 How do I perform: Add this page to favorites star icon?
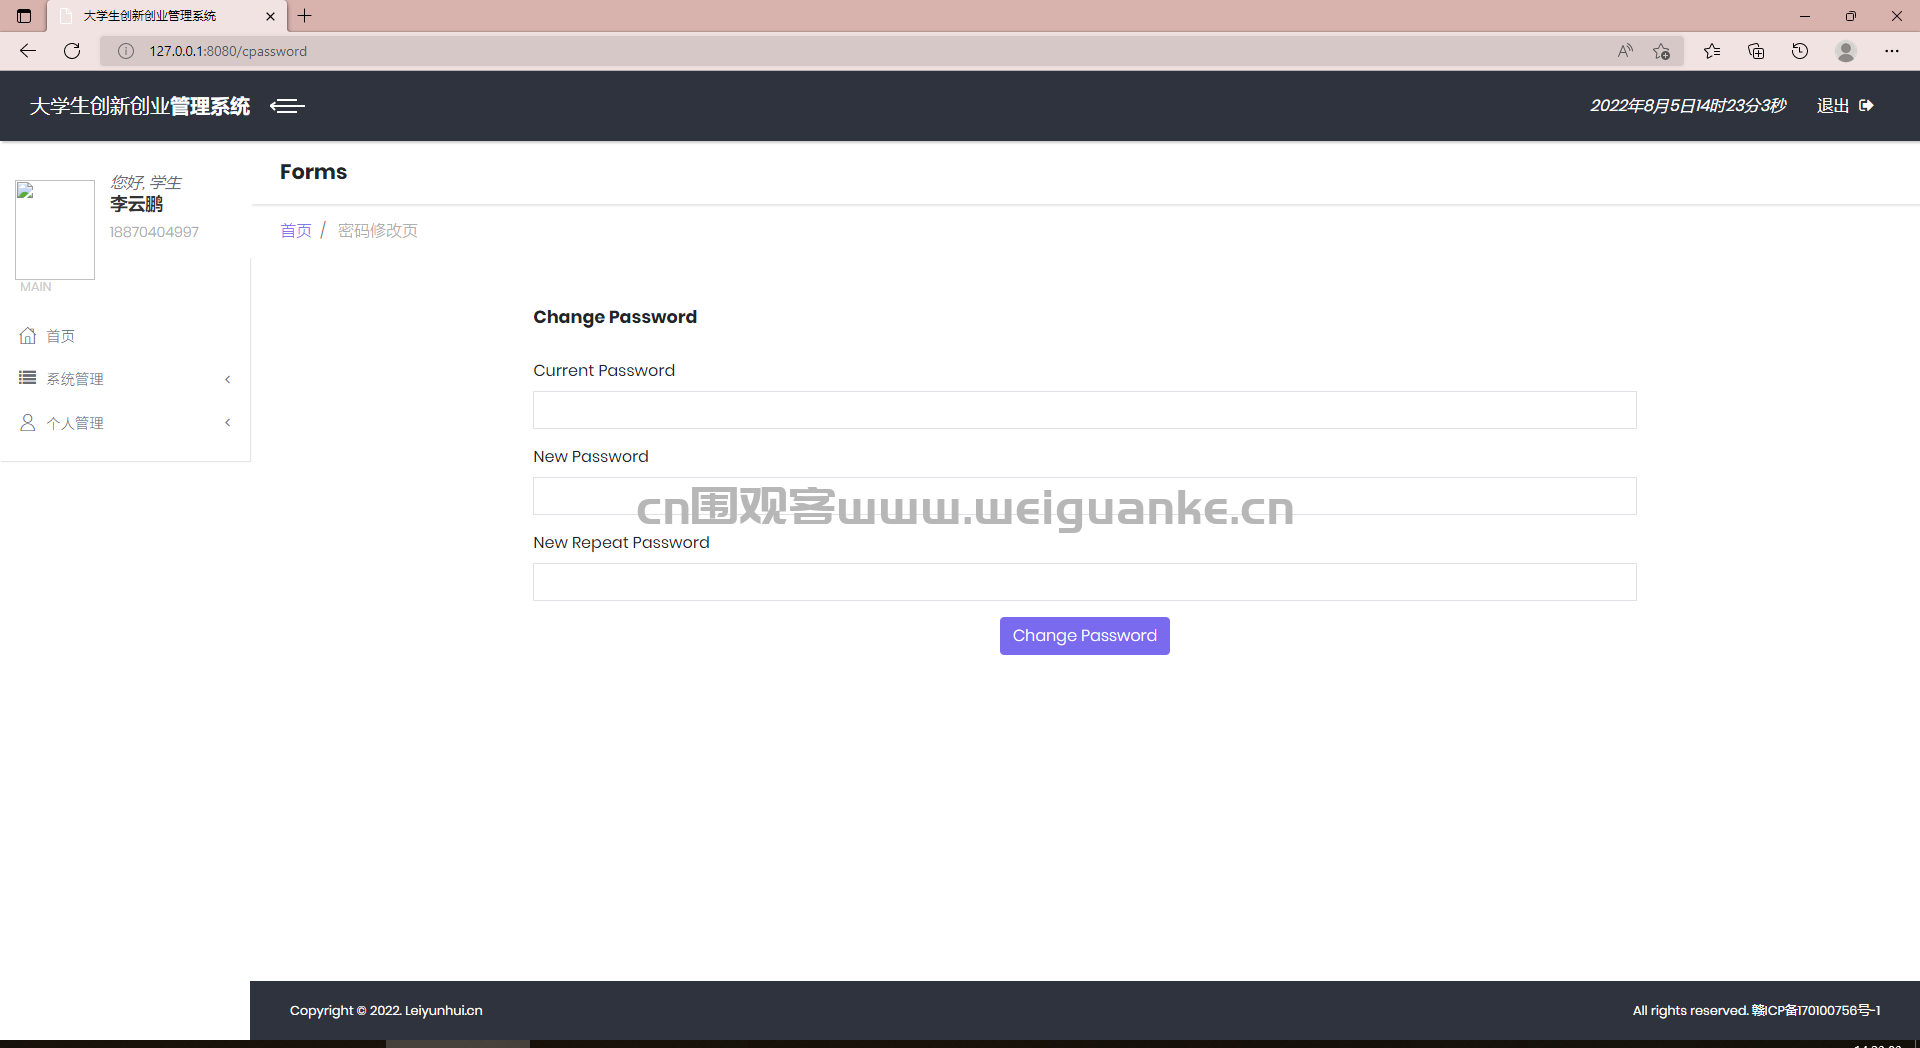(x=1662, y=51)
